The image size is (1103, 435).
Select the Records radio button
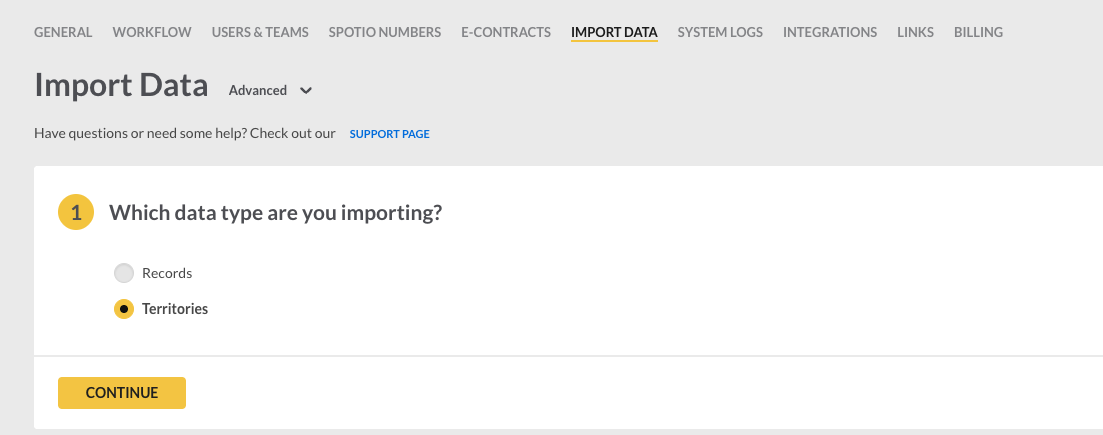tap(124, 273)
